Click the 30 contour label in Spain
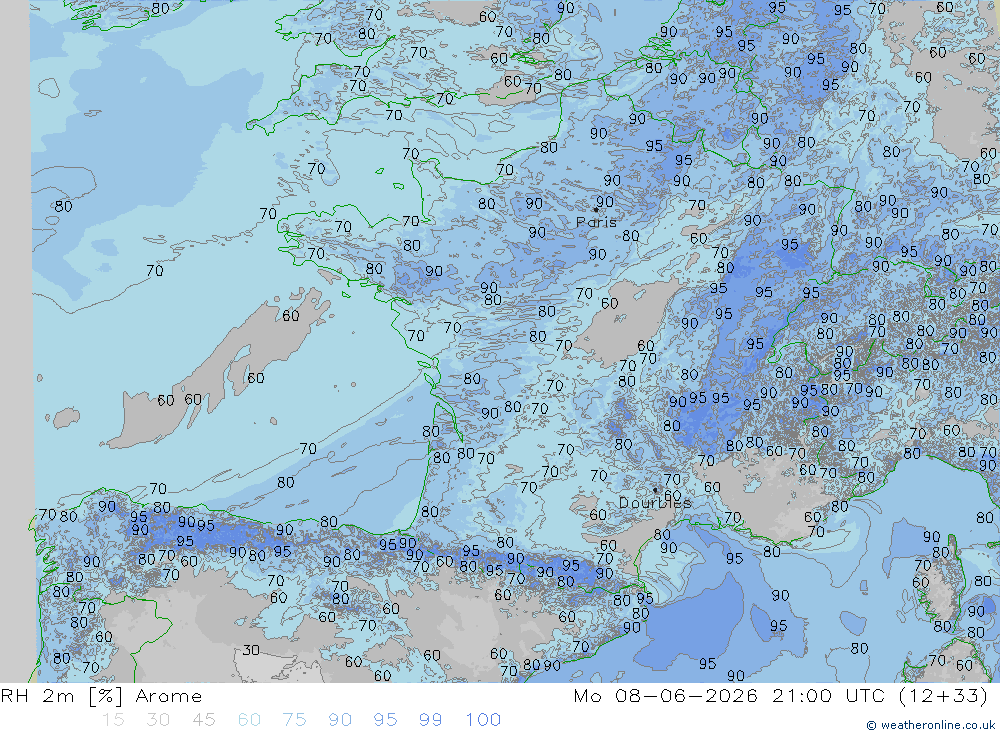 coord(251,649)
